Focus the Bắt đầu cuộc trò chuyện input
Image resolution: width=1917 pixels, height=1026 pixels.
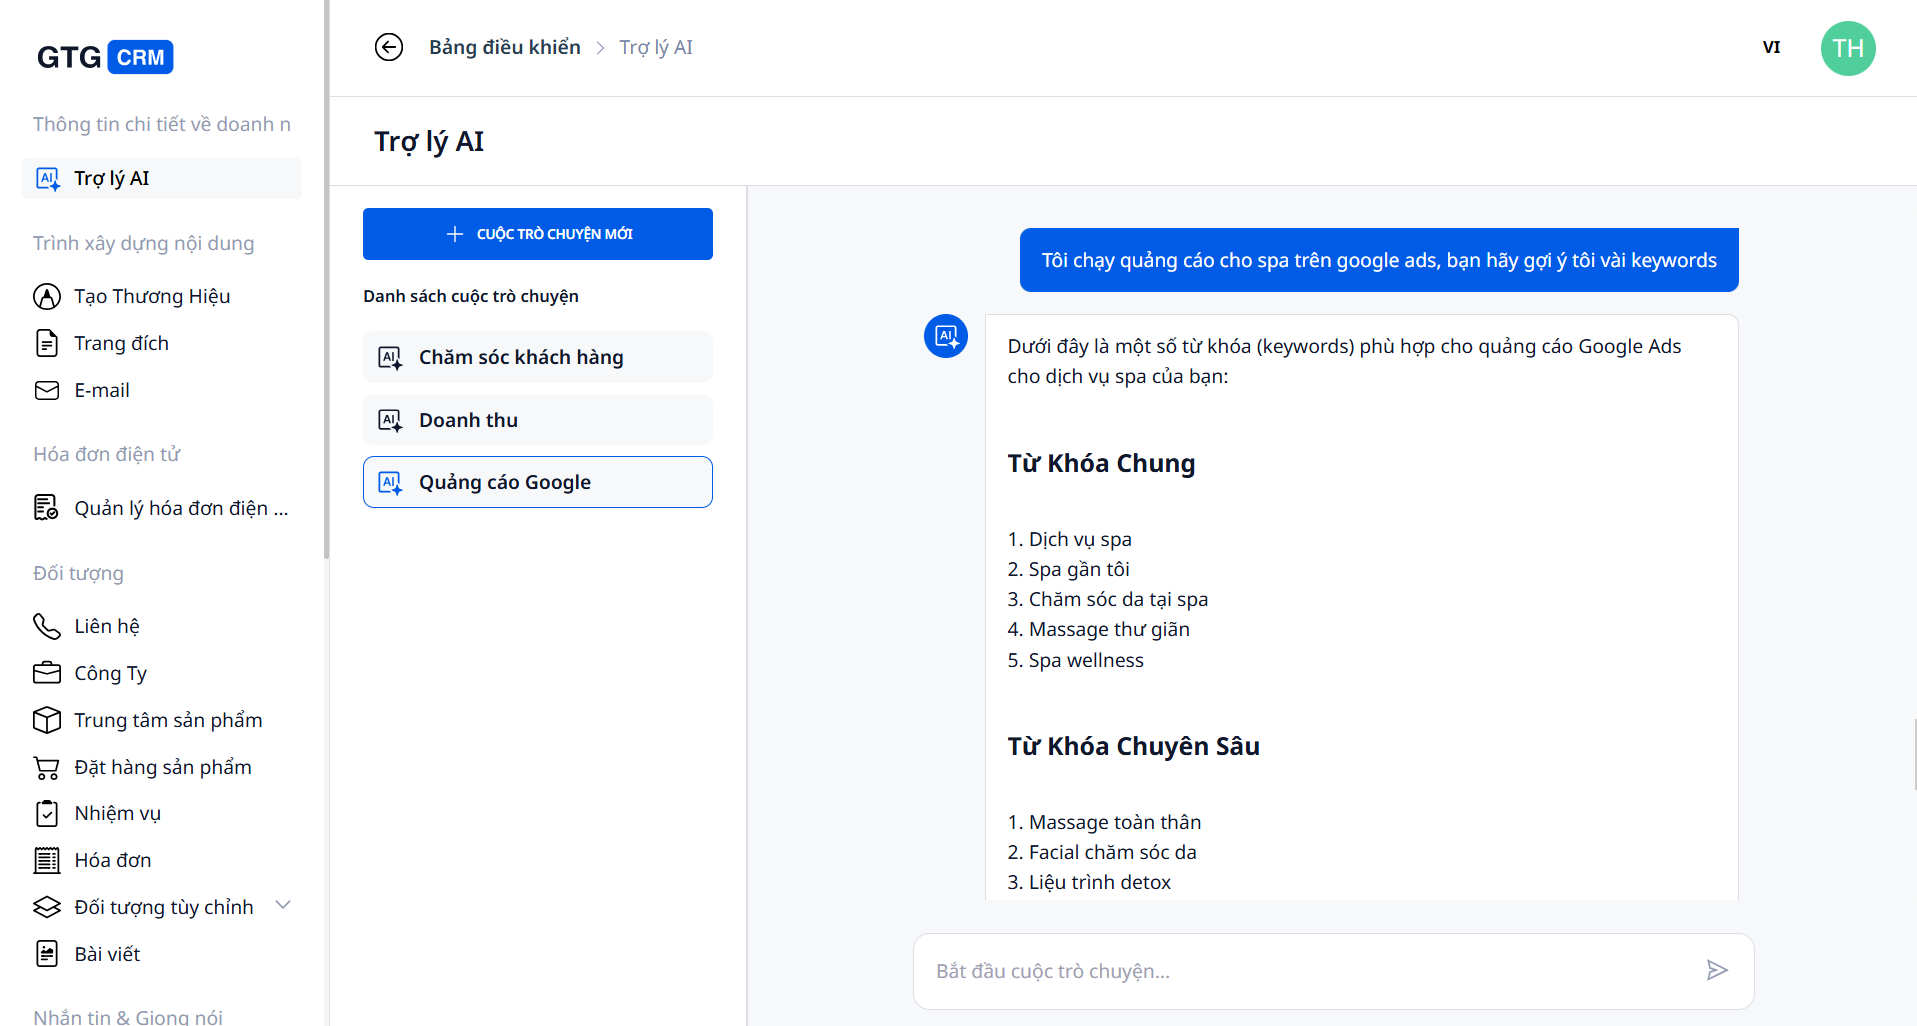[x=1300, y=971]
